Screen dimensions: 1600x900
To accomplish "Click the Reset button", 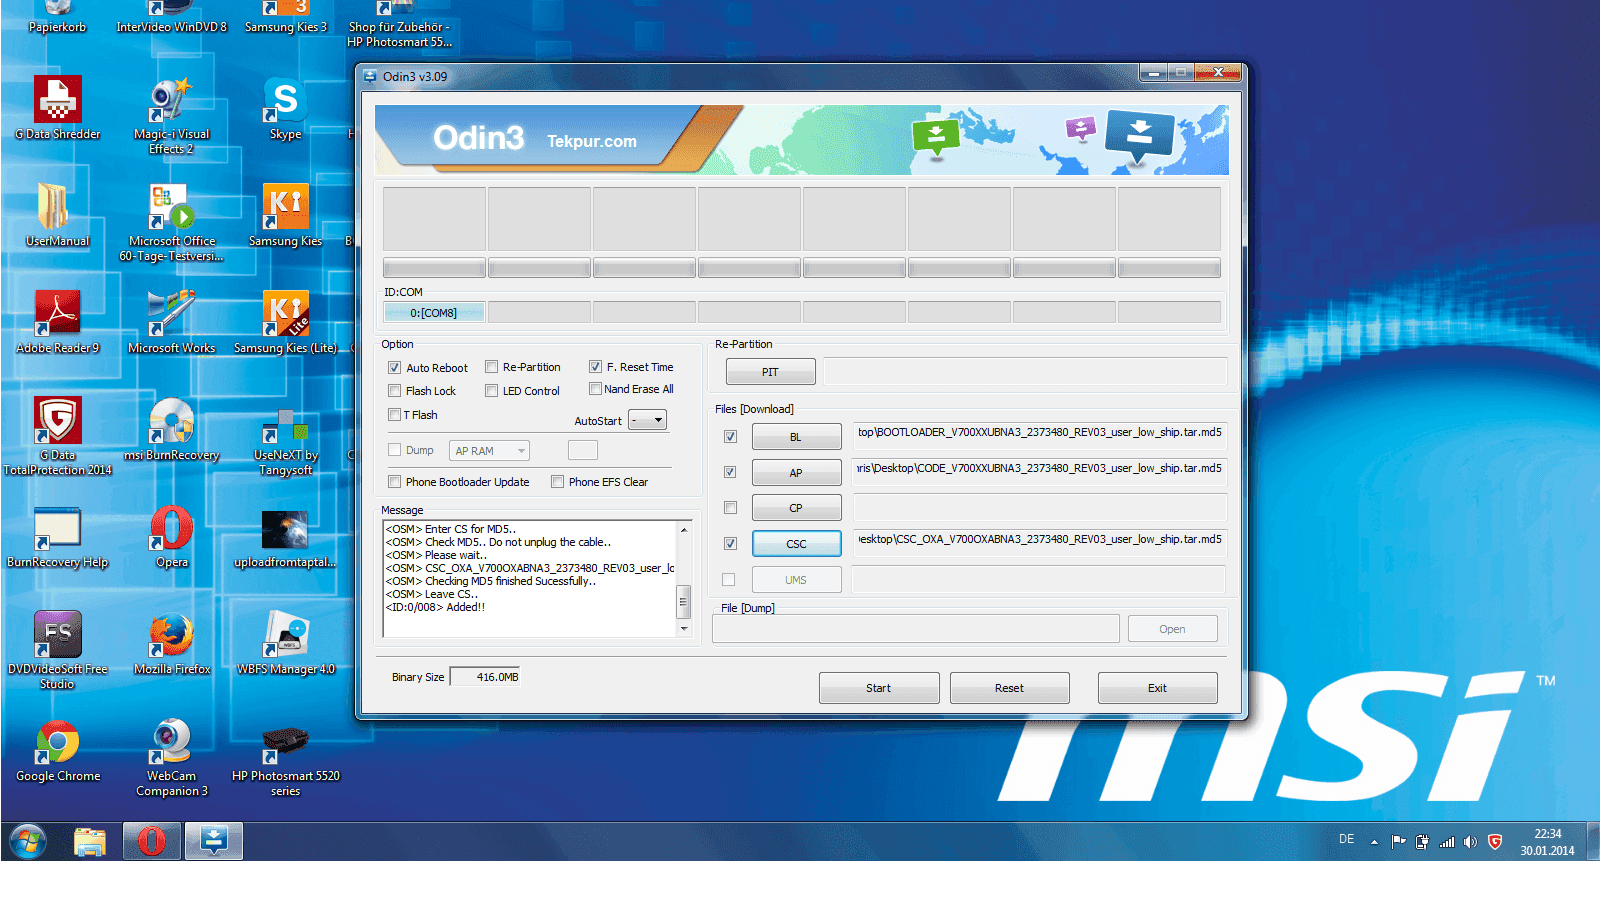I will coord(1009,688).
